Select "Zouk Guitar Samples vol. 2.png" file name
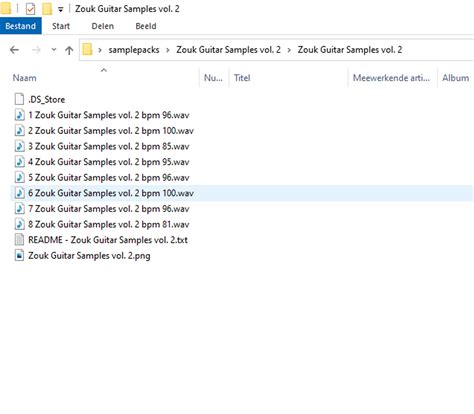The width and height of the screenshot is (474, 414). coord(89,256)
